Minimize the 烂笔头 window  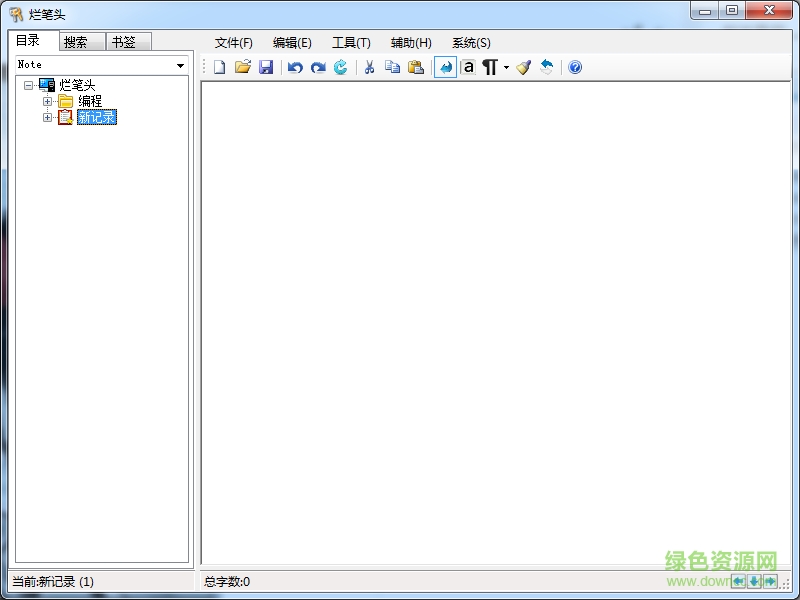tap(705, 11)
